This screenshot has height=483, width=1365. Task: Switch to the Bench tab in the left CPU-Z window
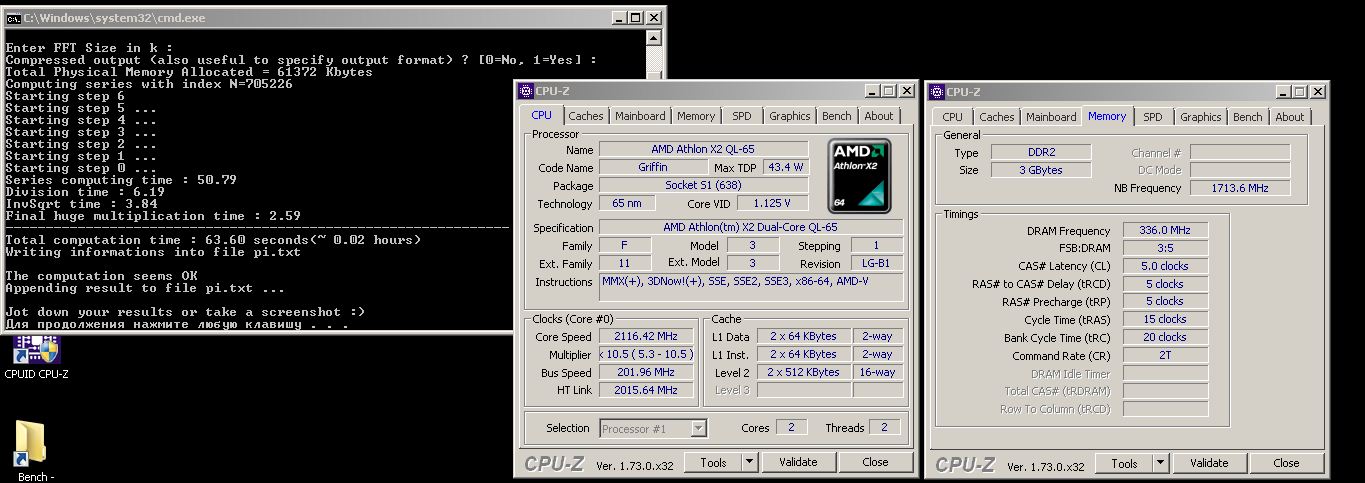837,116
